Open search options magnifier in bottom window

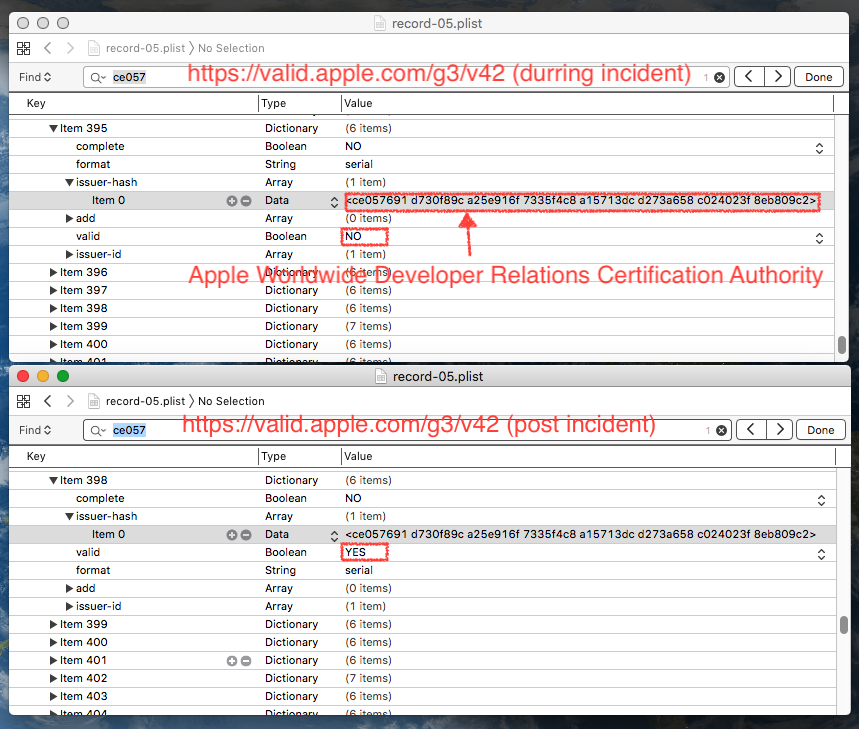98,431
